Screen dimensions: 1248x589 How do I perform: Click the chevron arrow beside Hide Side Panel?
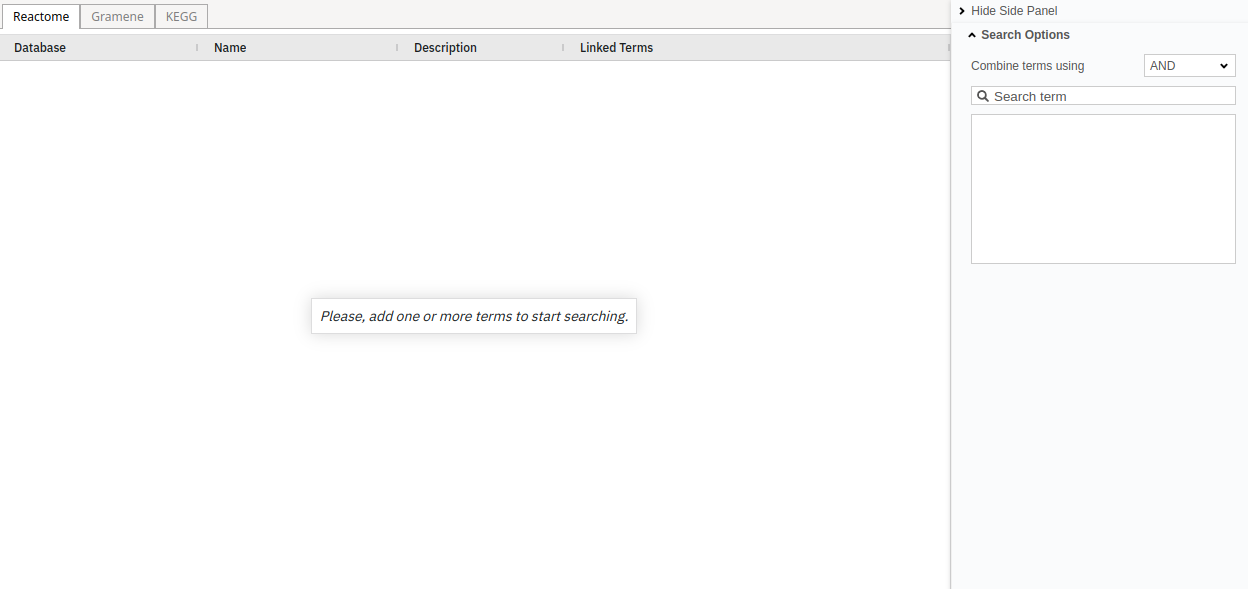point(961,11)
